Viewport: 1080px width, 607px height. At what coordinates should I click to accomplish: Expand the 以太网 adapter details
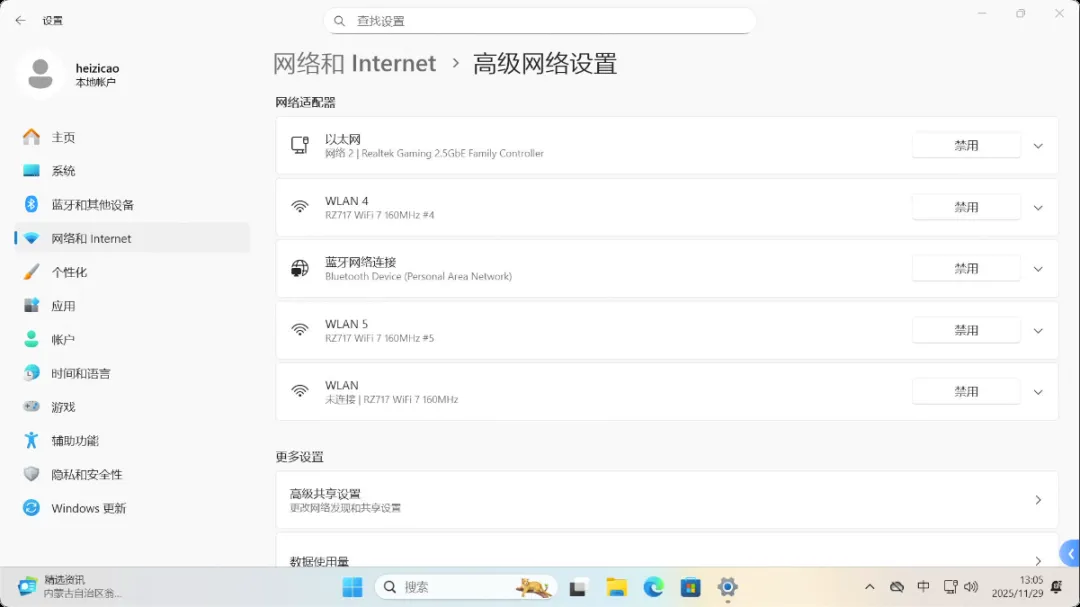(x=1038, y=146)
